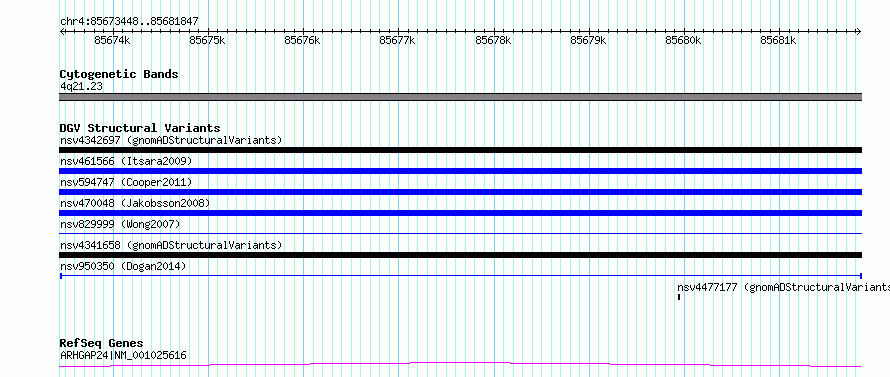Screen dimensions: 890x377
Task: Click the thin blue line under nsv829999
Action: pyautogui.click(x=461, y=233)
